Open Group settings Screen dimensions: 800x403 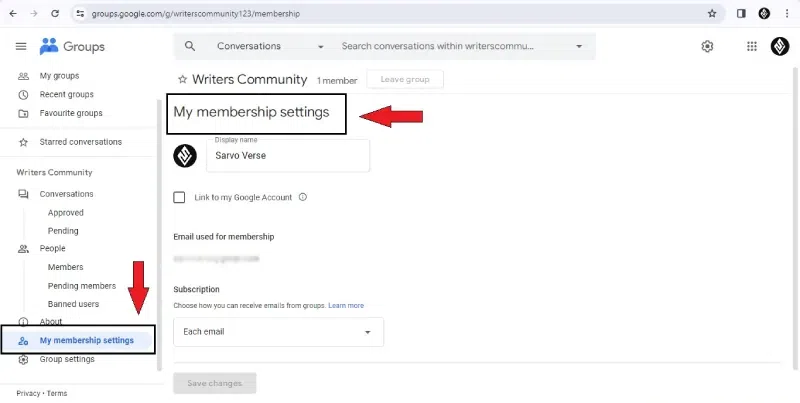pos(67,359)
